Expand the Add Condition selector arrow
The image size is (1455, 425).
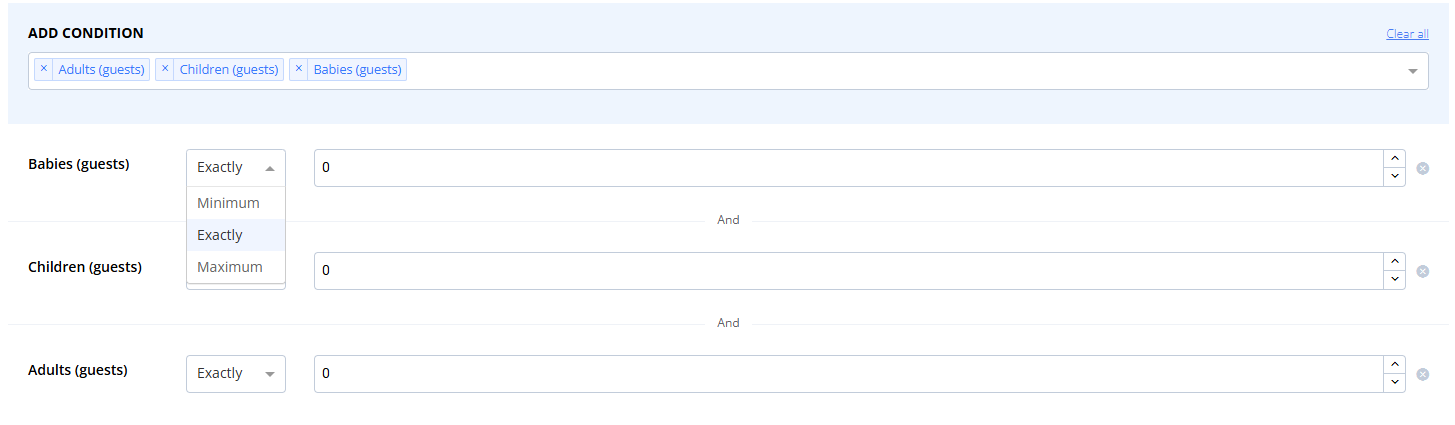coord(1413,71)
